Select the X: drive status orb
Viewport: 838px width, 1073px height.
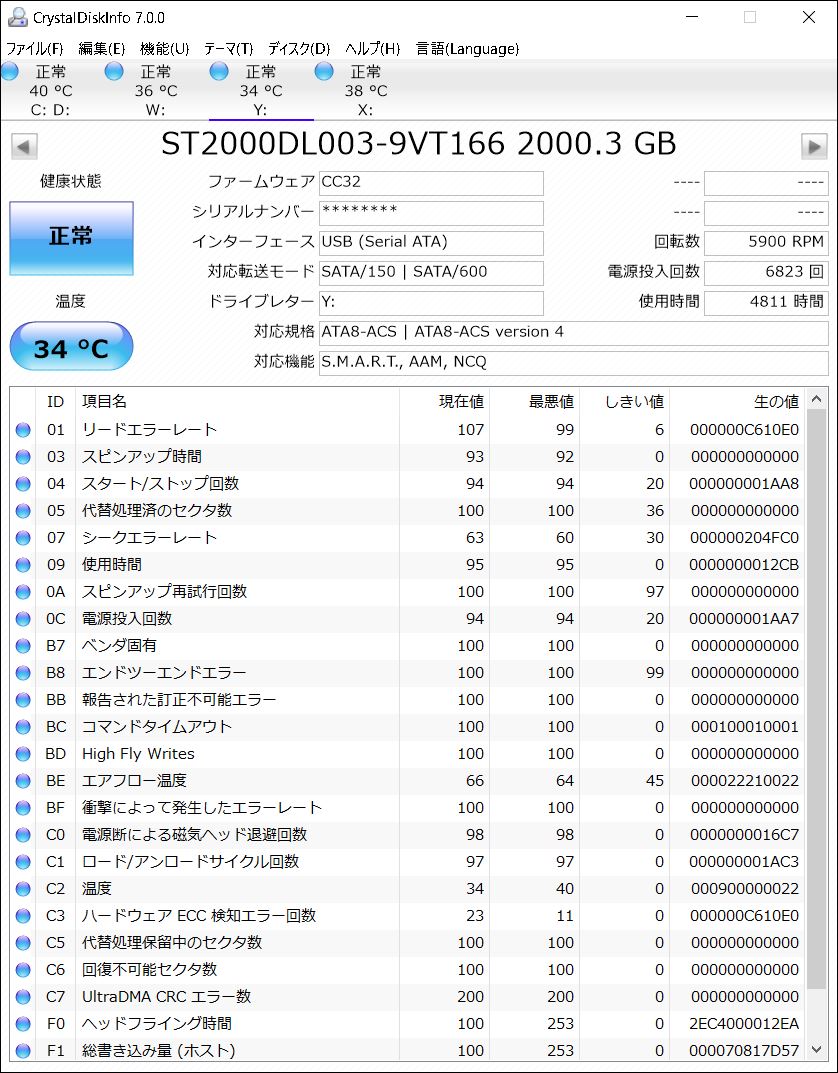coord(323,71)
